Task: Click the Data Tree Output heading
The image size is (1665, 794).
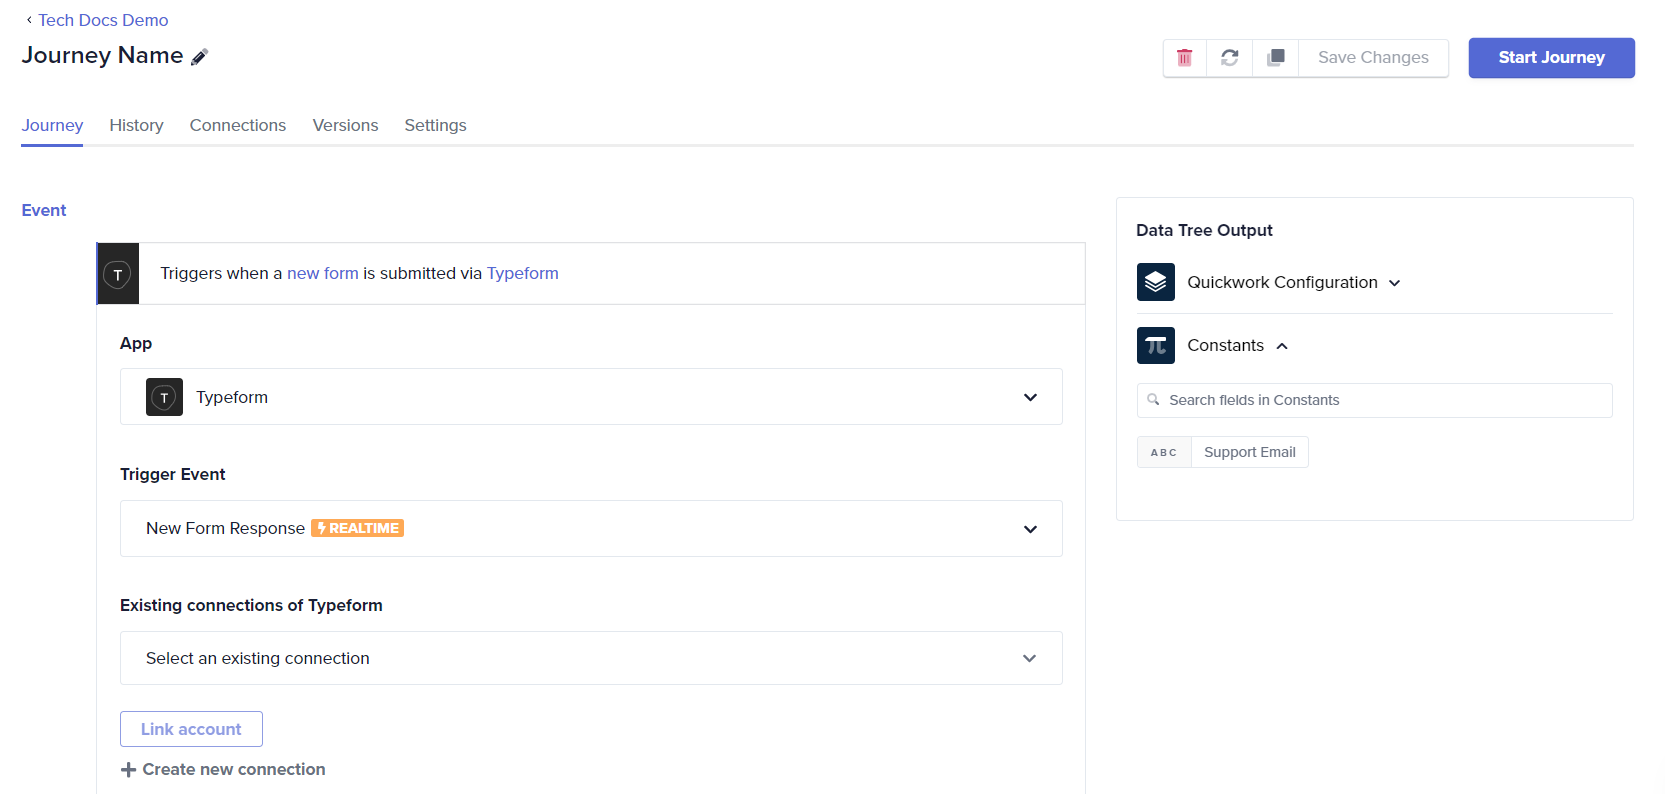Action: click(1204, 230)
